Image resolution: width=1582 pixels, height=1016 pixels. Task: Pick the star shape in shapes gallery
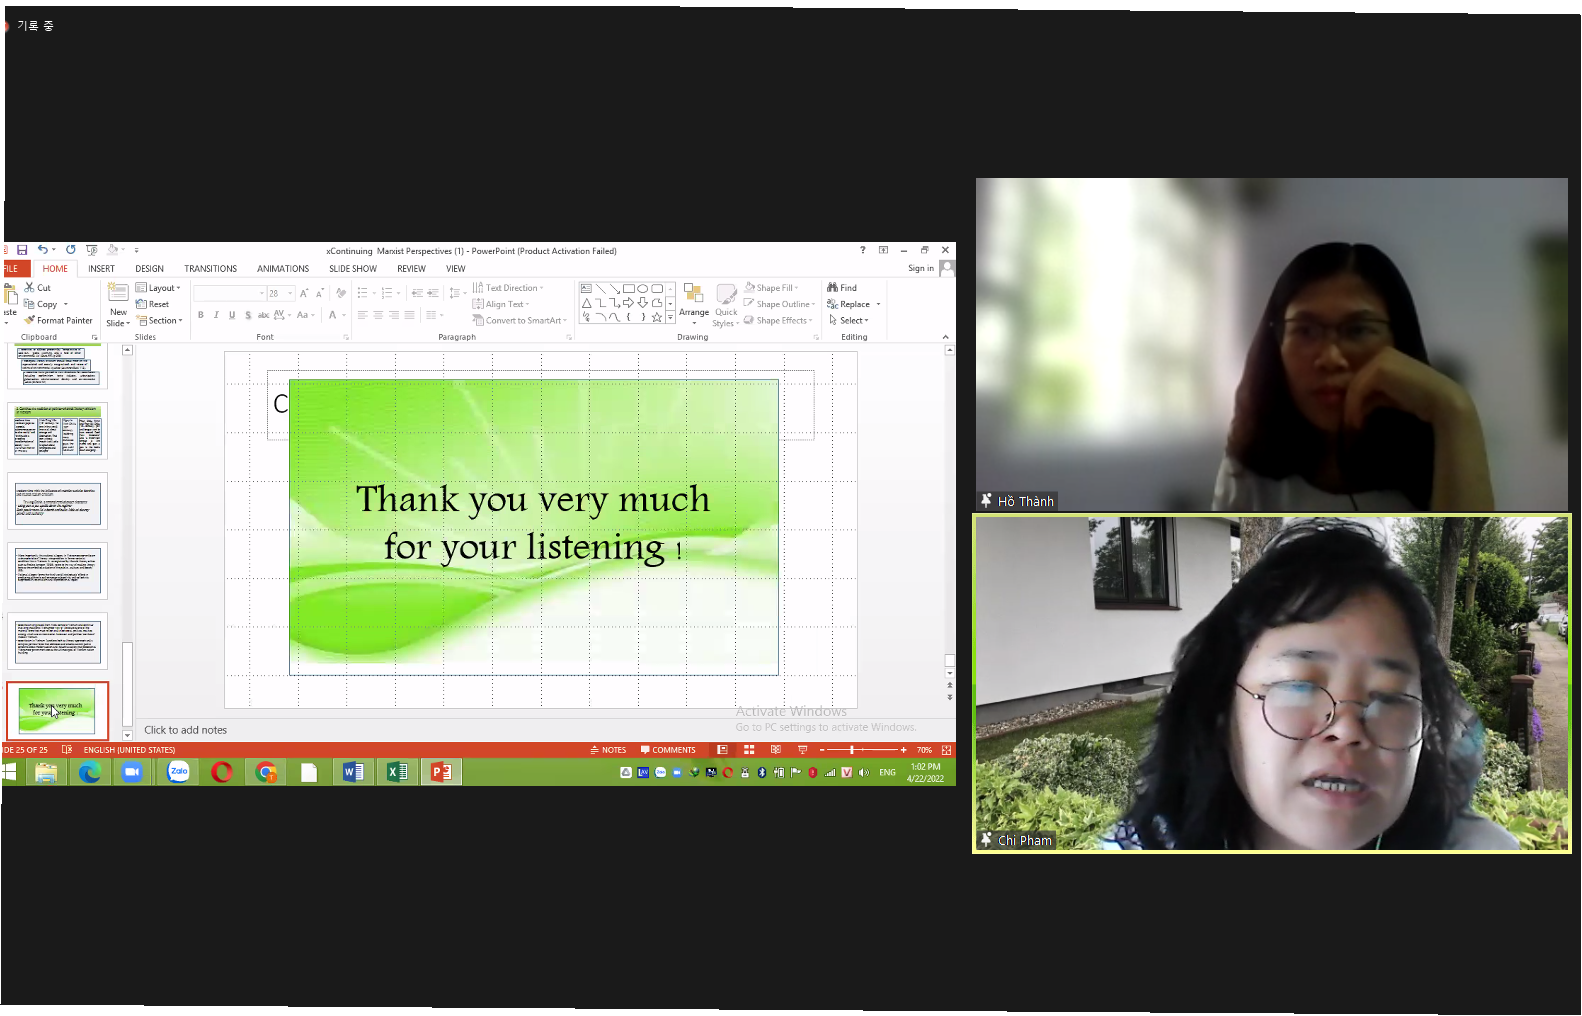click(x=656, y=317)
